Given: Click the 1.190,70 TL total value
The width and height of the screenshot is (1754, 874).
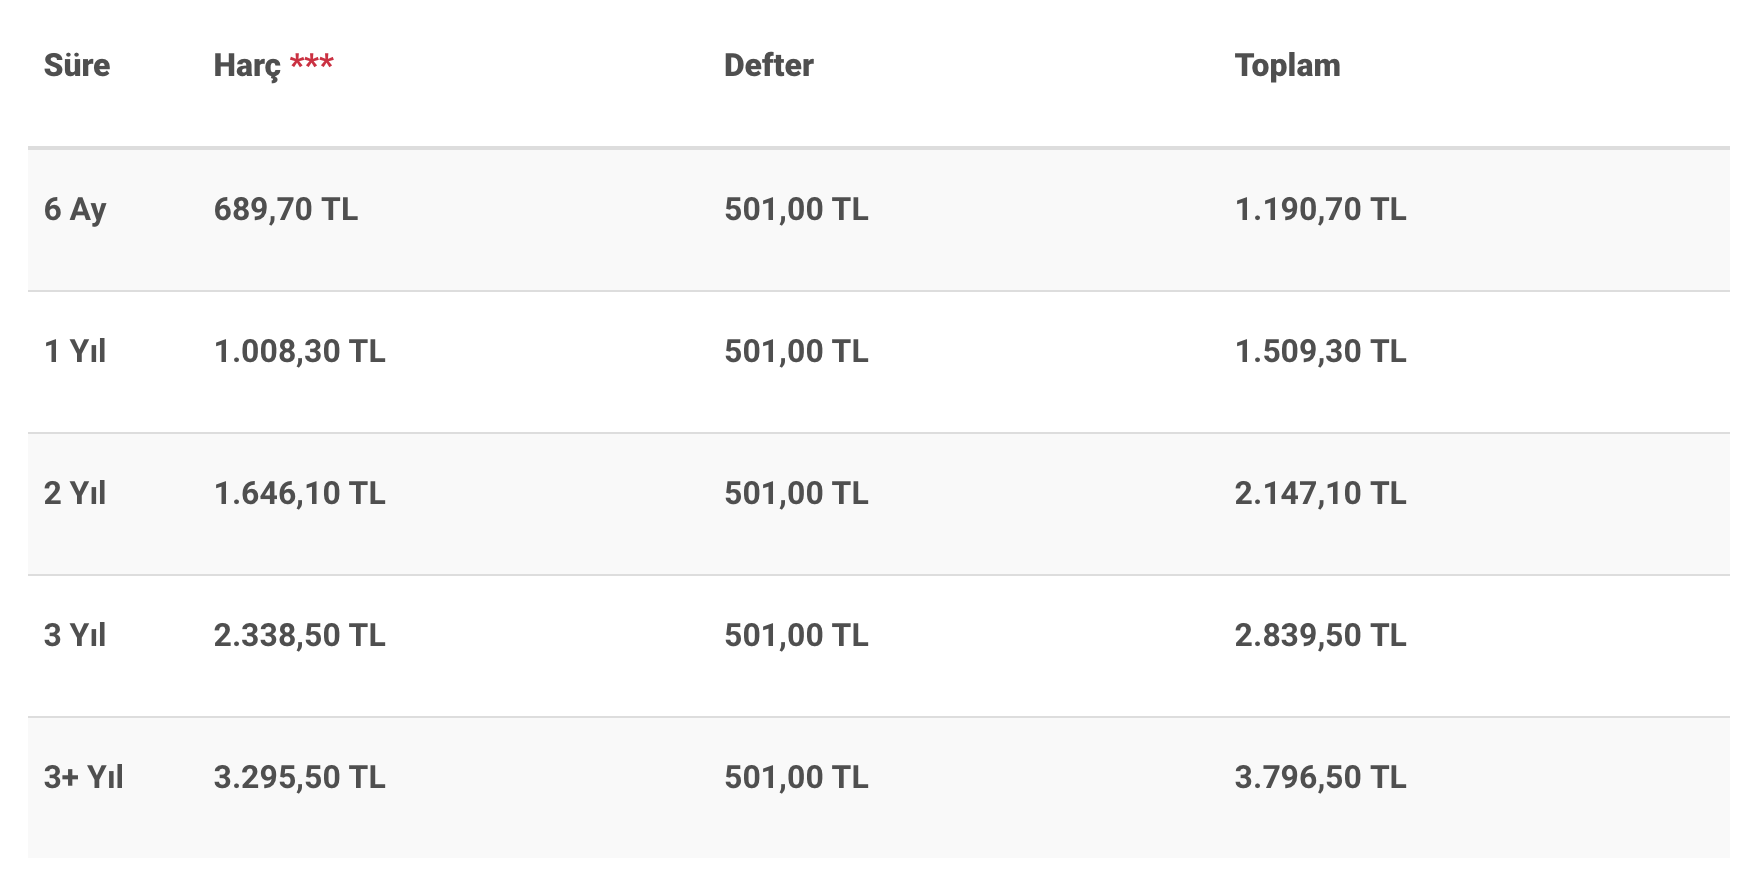Looking at the screenshot, I should tap(1320, 210).
